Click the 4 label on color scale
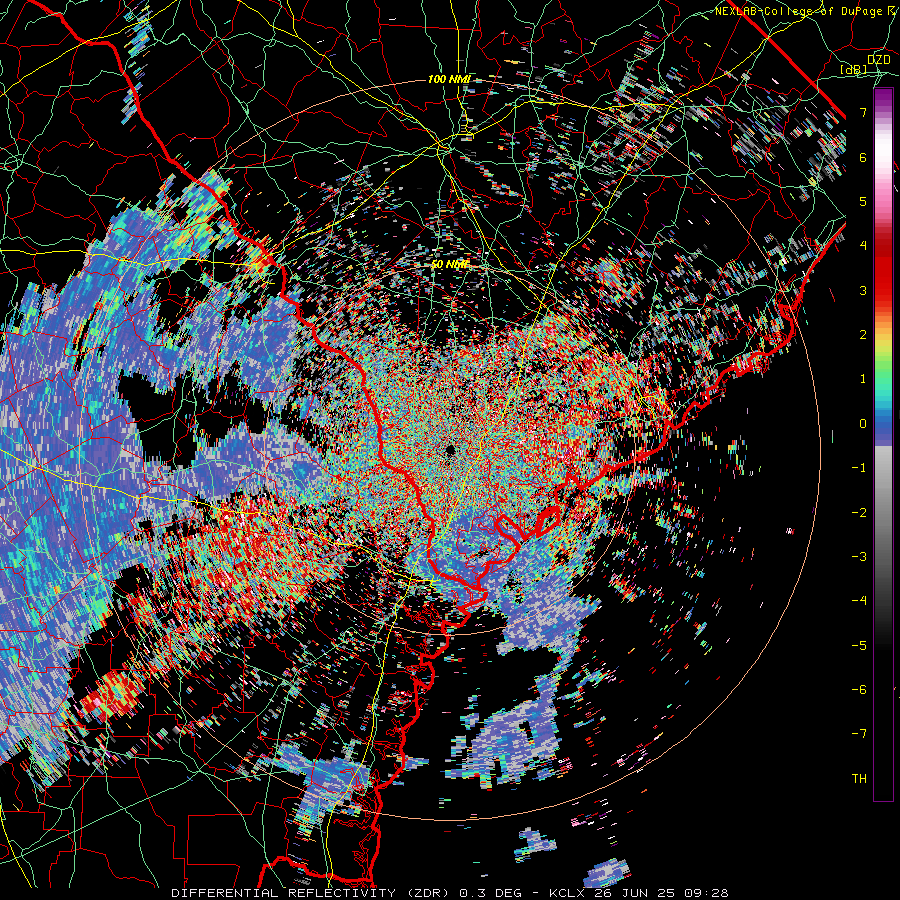Viewport: 900px width, 900px height. click(x=863, y=246)
